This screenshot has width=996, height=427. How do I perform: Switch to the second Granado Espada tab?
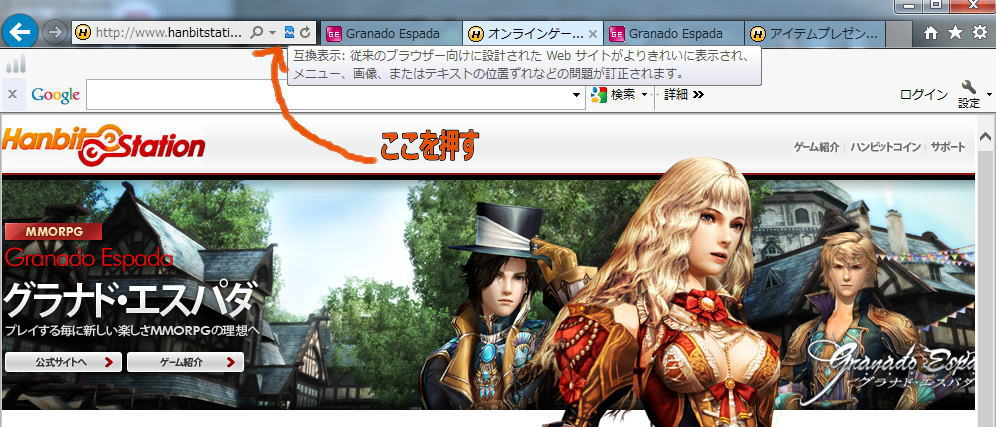tap(675, 33)
